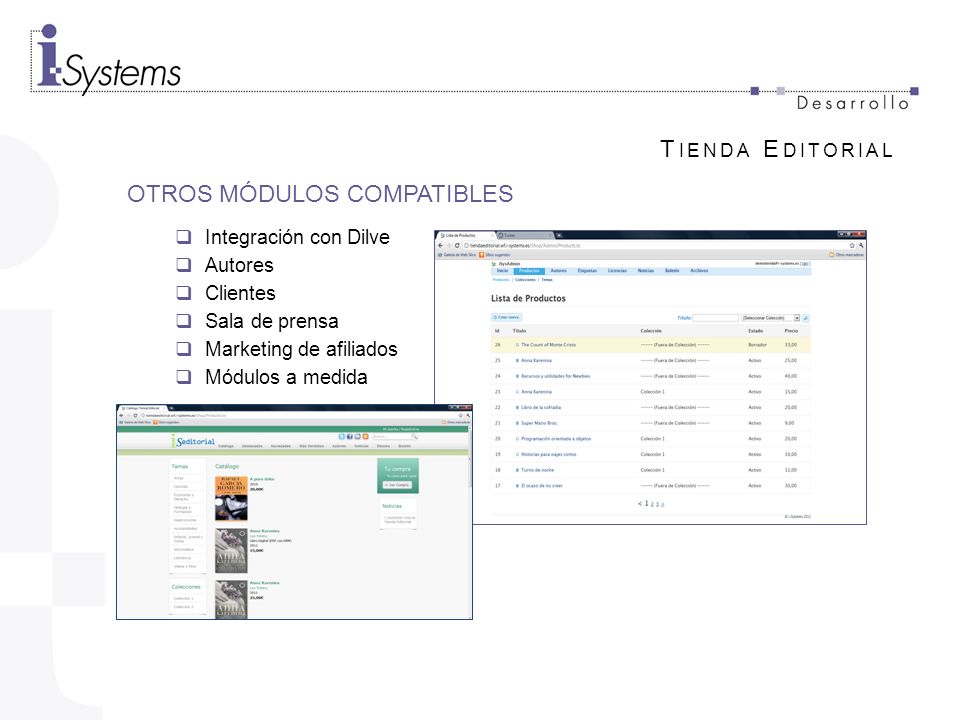Image resolution: width=960 pixels, height=720 pixels.
Task: Click Sitios sugeridos bookmark in admin browser
Action: click(494, 255)
